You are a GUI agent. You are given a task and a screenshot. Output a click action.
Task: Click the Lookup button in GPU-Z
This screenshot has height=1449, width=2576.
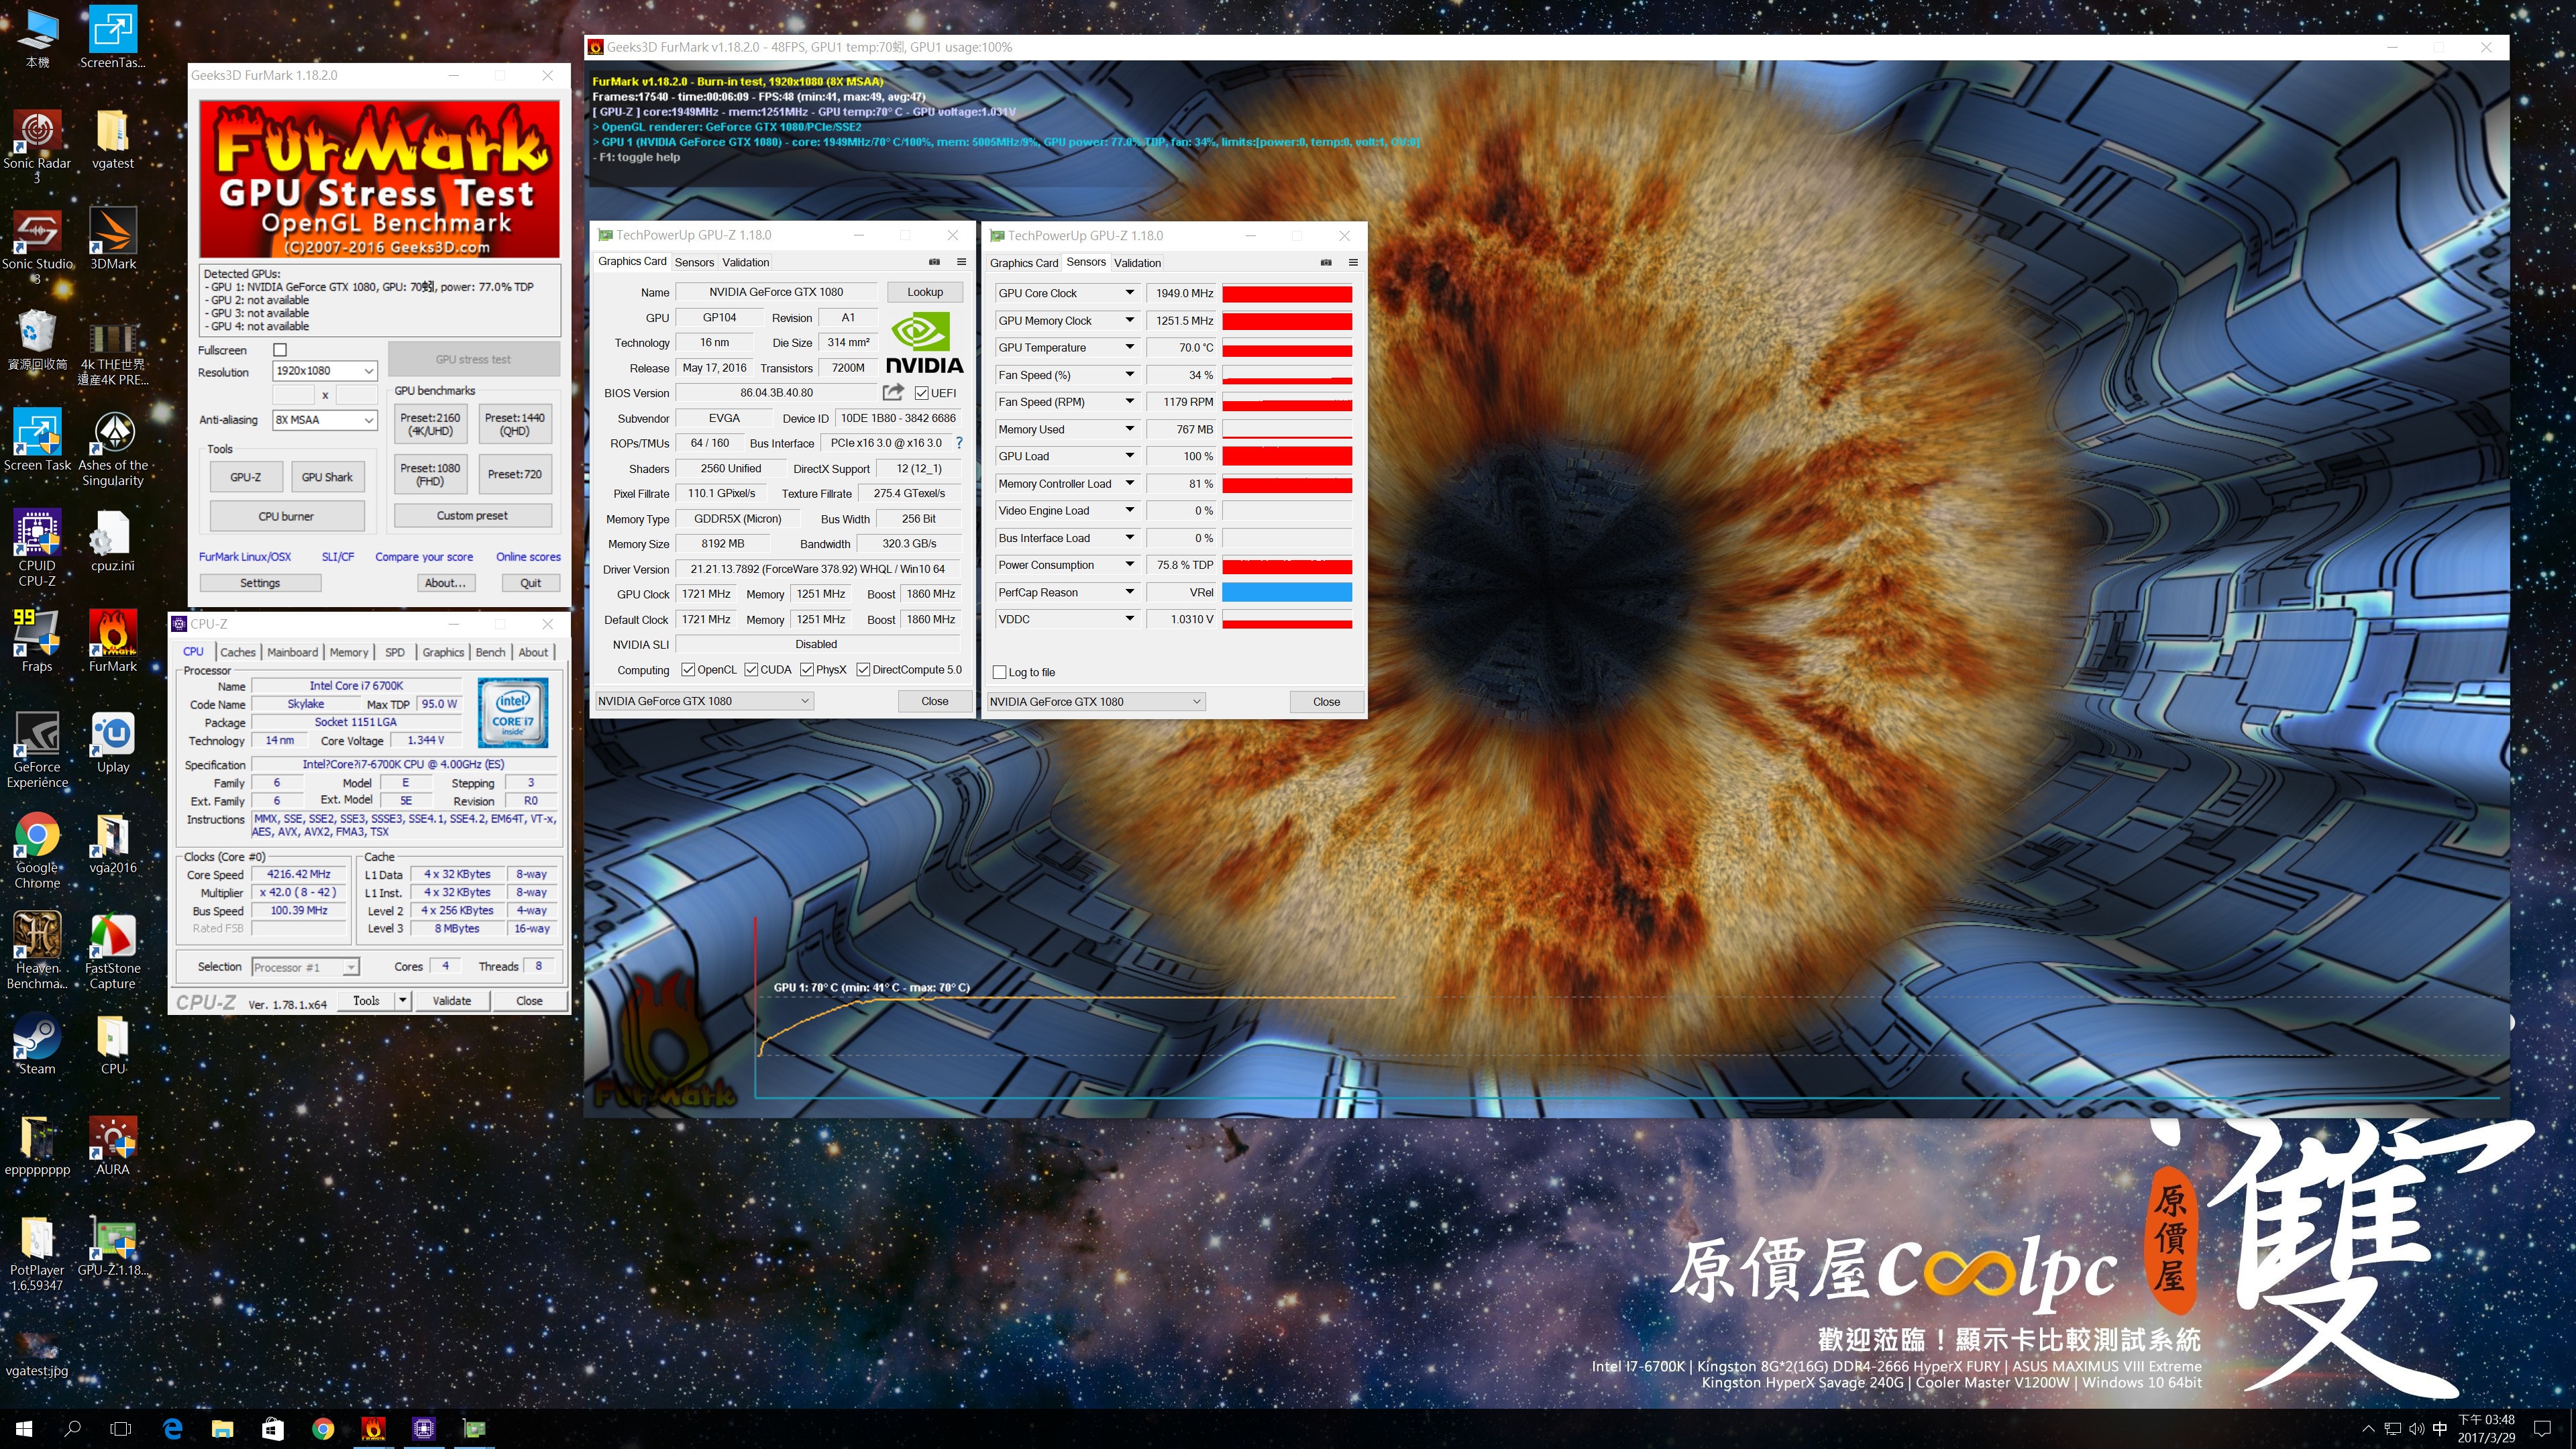click(924, 292)
